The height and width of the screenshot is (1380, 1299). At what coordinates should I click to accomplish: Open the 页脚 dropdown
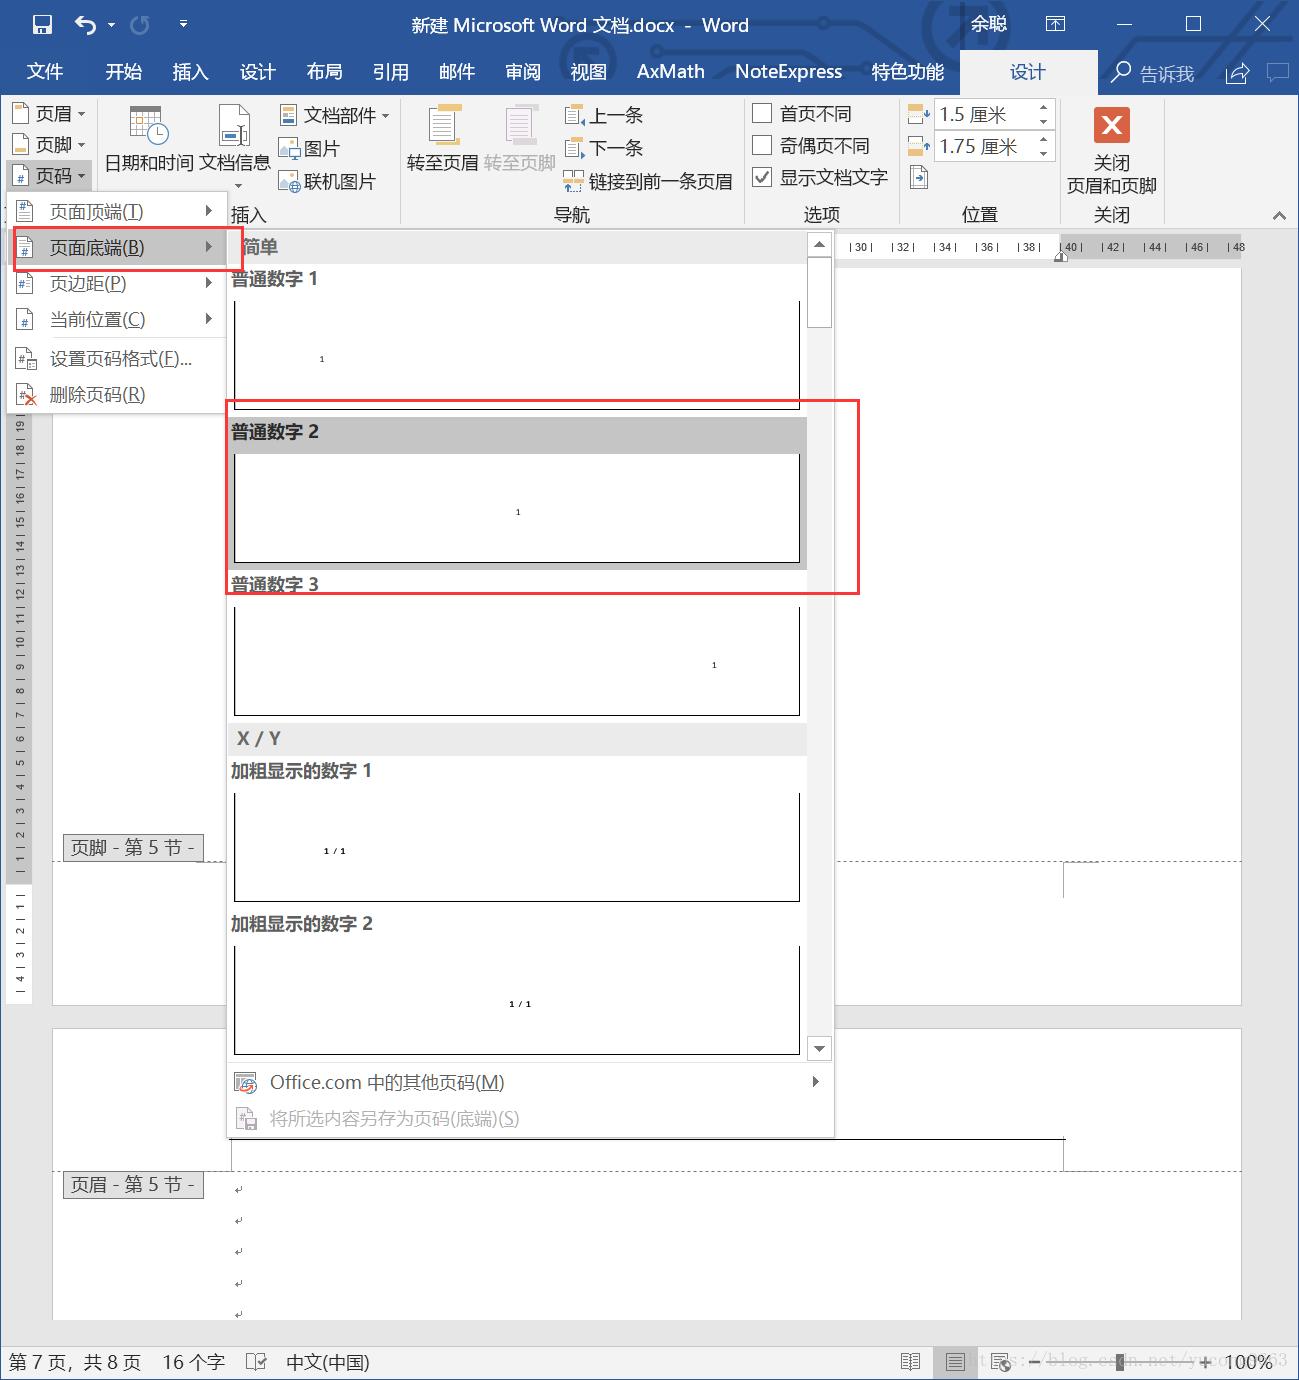49,145
